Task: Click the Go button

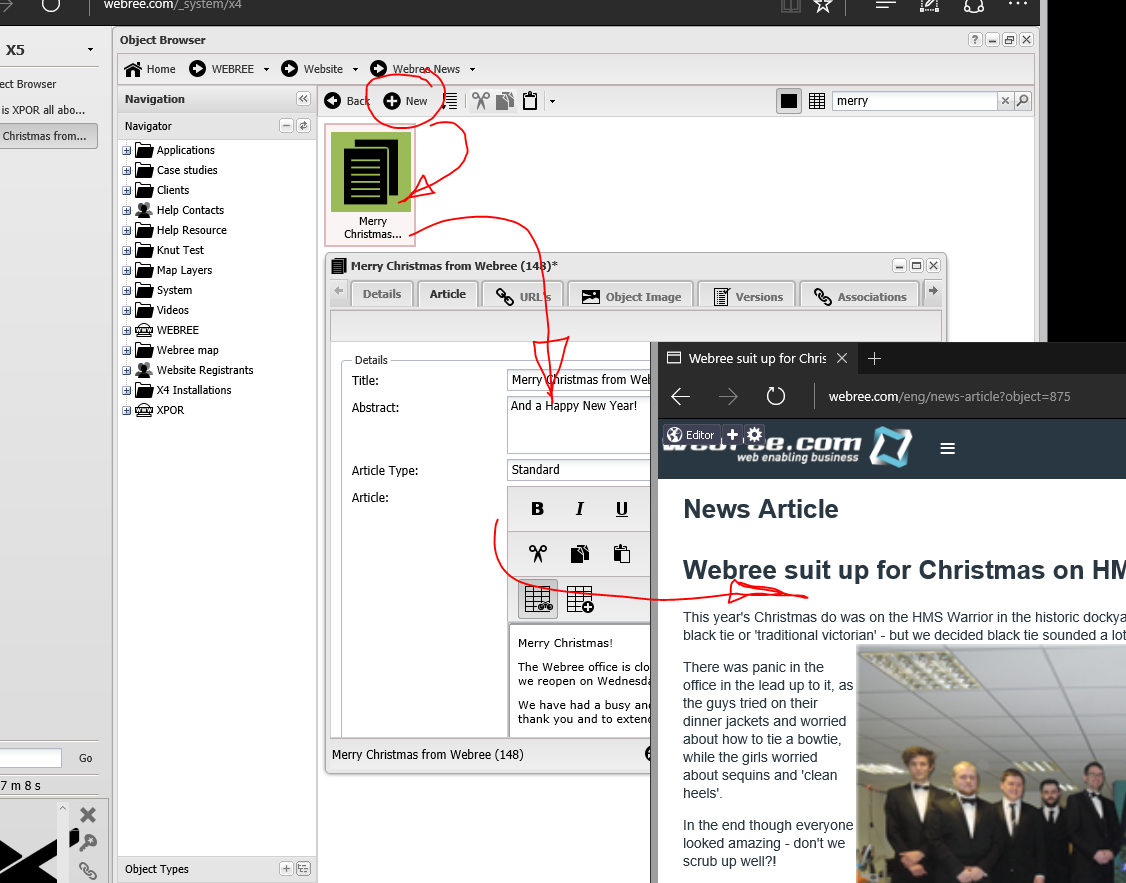Action: coord(85,758)
